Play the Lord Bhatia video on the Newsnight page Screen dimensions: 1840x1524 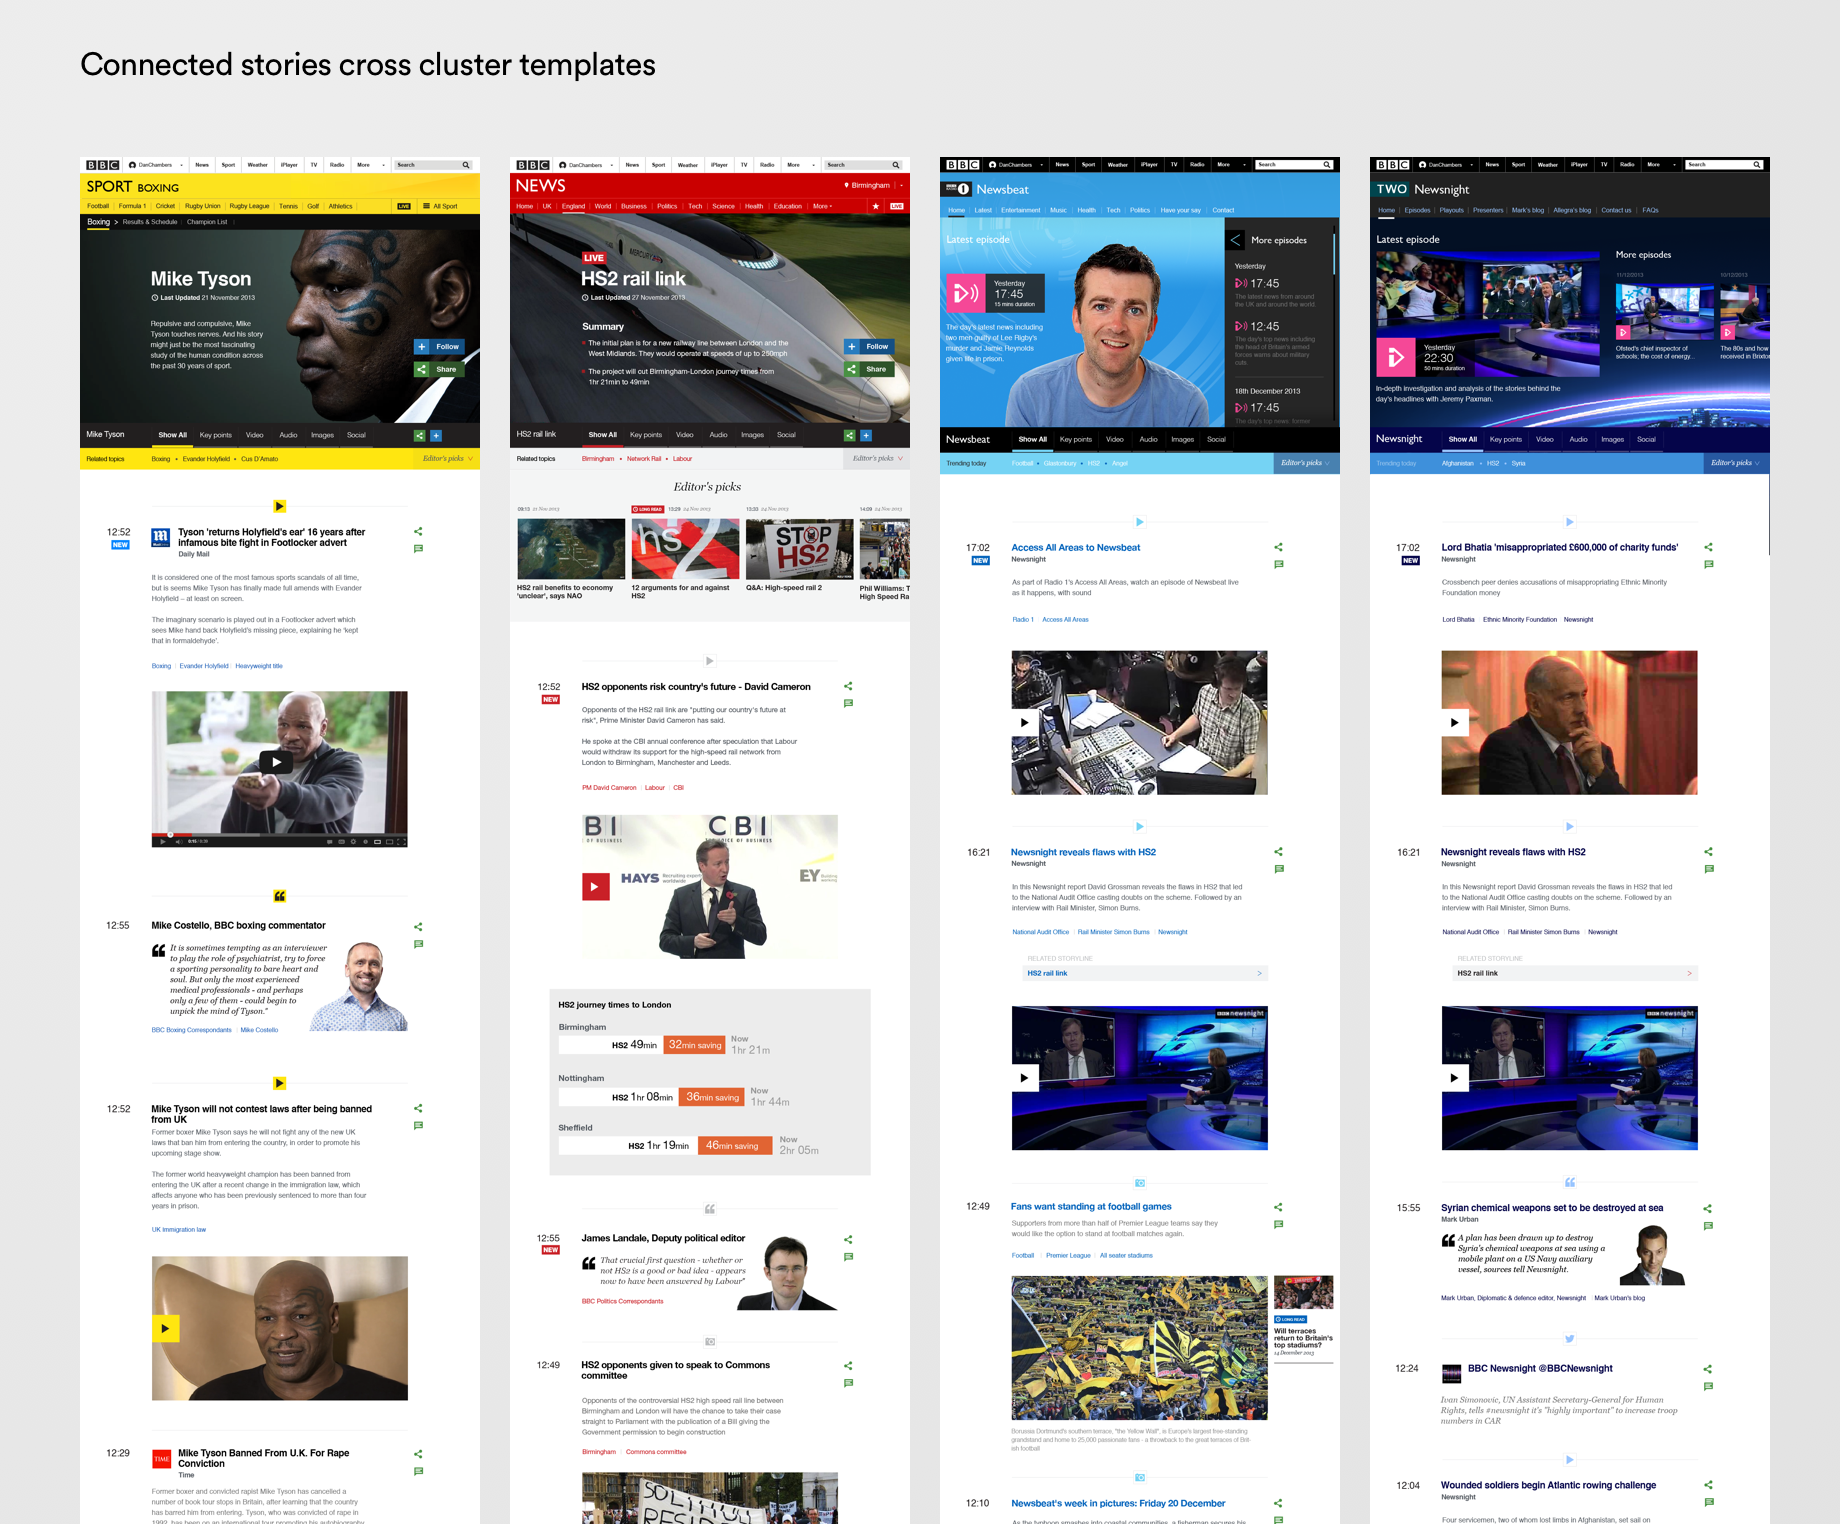pyautogui.click(x=1454, y=722)
